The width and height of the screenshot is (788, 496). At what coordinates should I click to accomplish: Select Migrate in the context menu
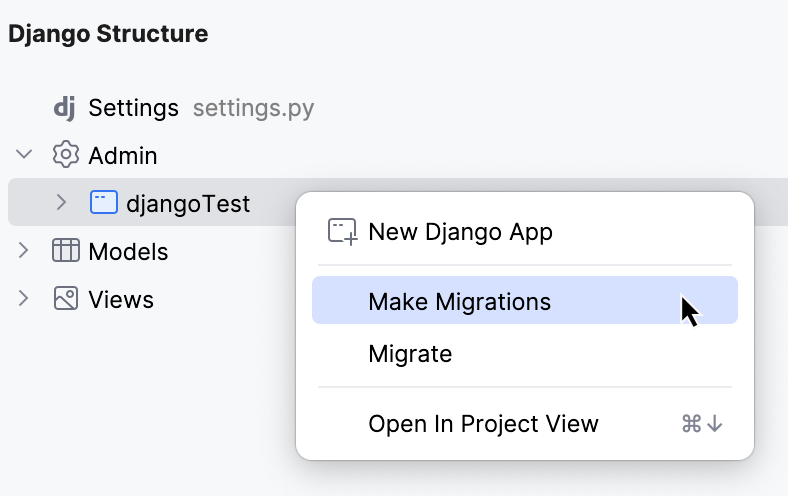point(410,353)
